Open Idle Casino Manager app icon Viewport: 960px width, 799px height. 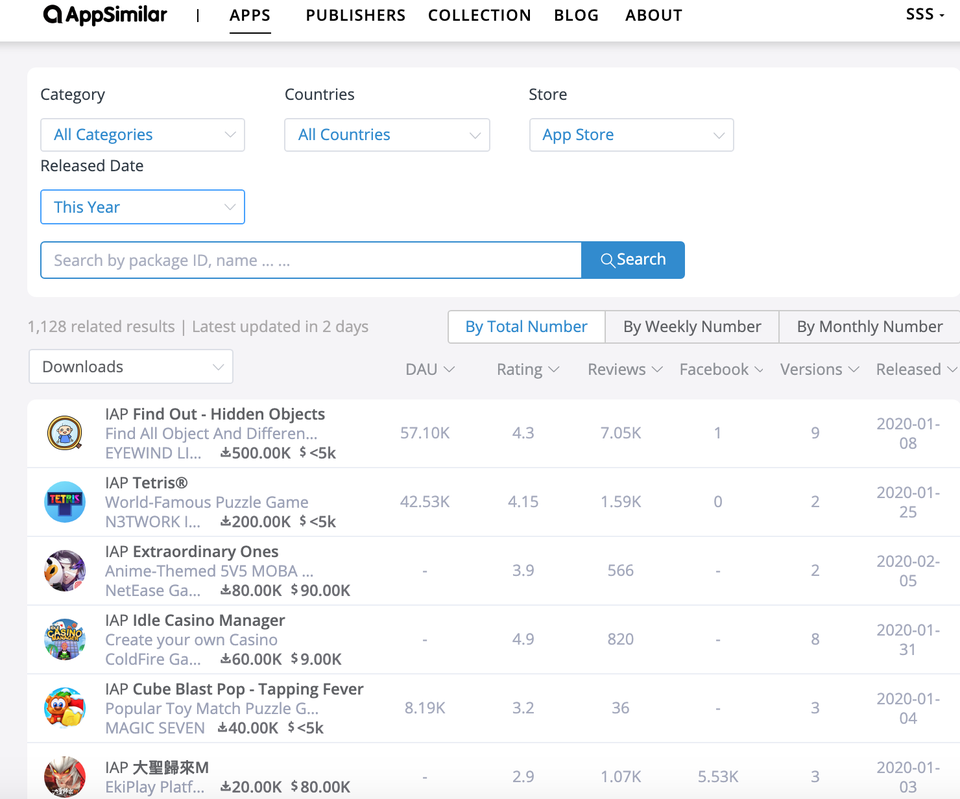[x=65, y=639]
